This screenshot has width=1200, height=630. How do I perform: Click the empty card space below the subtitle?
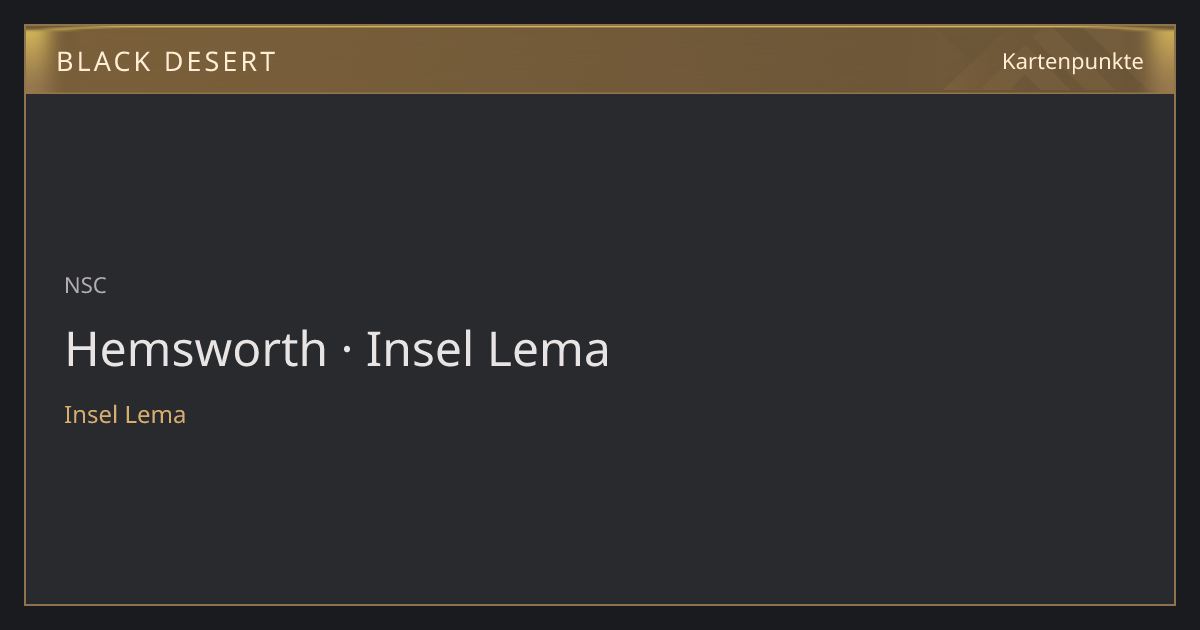600,515
